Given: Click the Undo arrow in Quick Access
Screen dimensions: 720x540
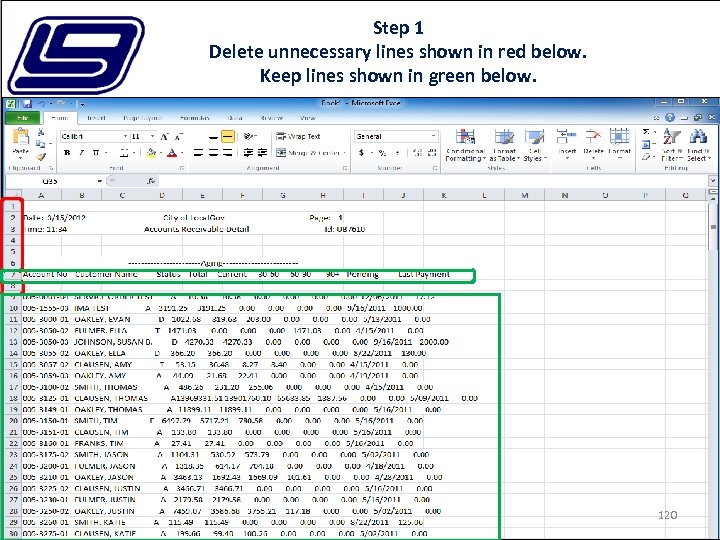Looking at the screenshot, I should tap(42, 104).
